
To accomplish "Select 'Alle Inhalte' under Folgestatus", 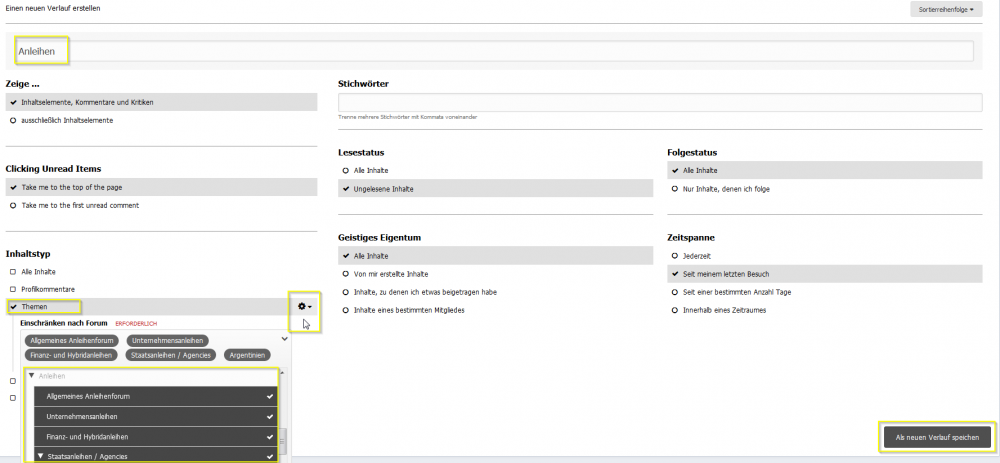I will click(x=825, y=170).
